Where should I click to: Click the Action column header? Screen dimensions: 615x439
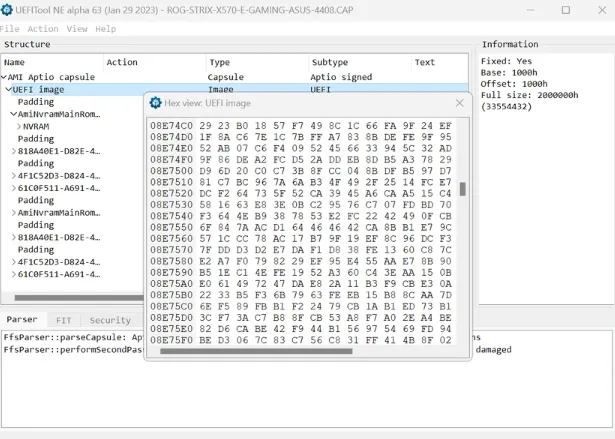[x=154, y=62]
